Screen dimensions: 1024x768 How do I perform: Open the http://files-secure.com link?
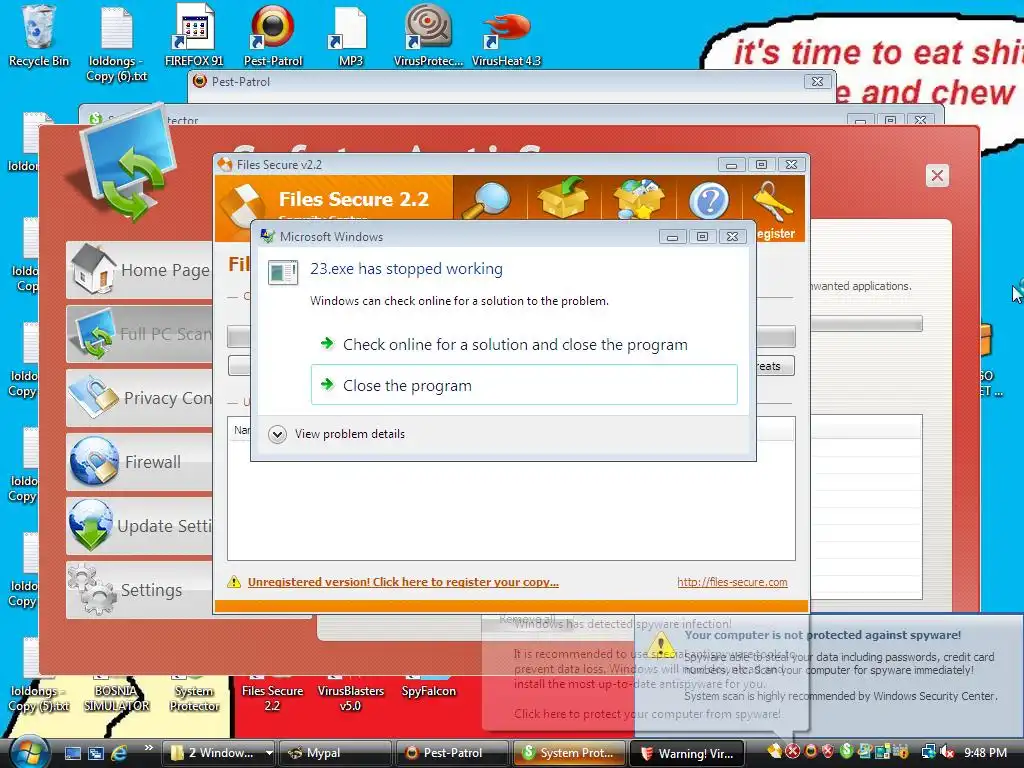tap(732, 582)
